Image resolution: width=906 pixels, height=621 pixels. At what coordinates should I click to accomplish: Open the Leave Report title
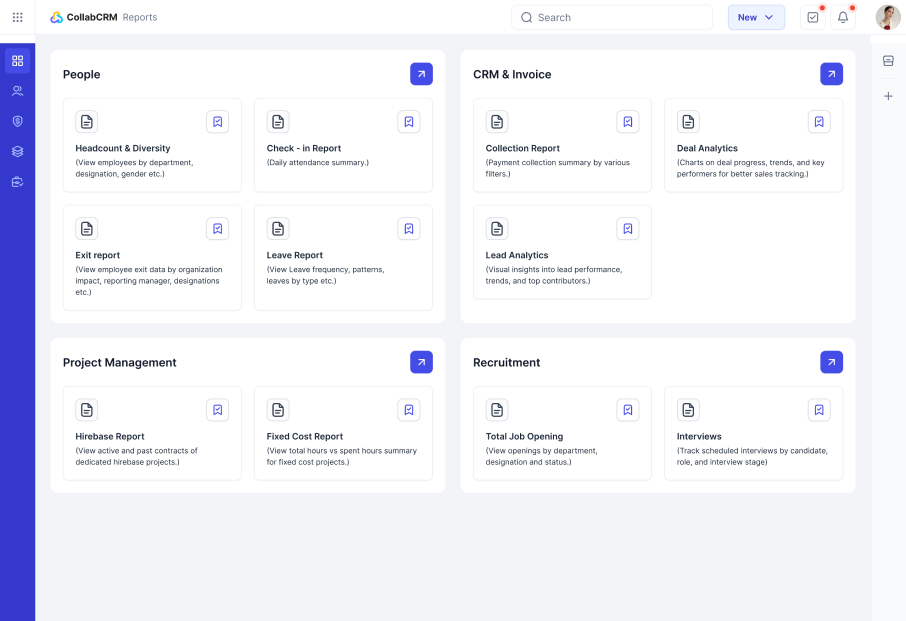coord(295,255)
